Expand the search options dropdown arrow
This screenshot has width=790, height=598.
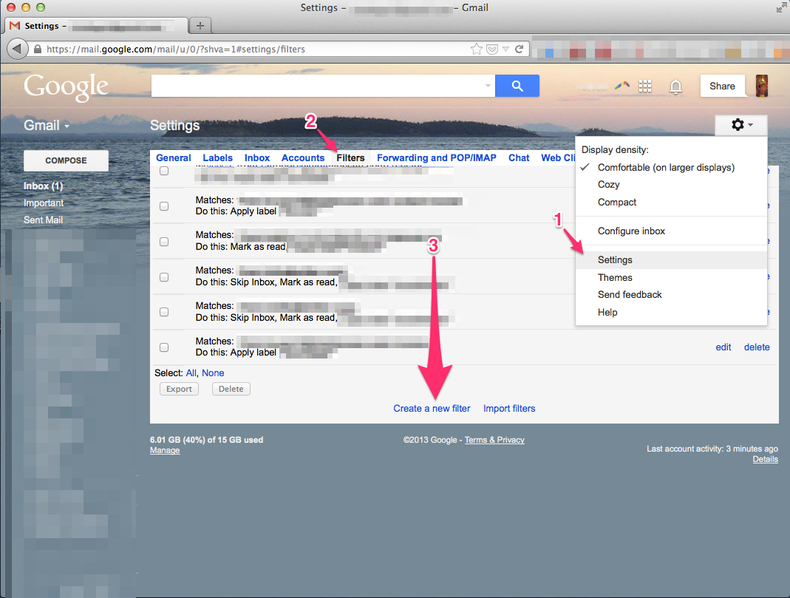[488, 86]
